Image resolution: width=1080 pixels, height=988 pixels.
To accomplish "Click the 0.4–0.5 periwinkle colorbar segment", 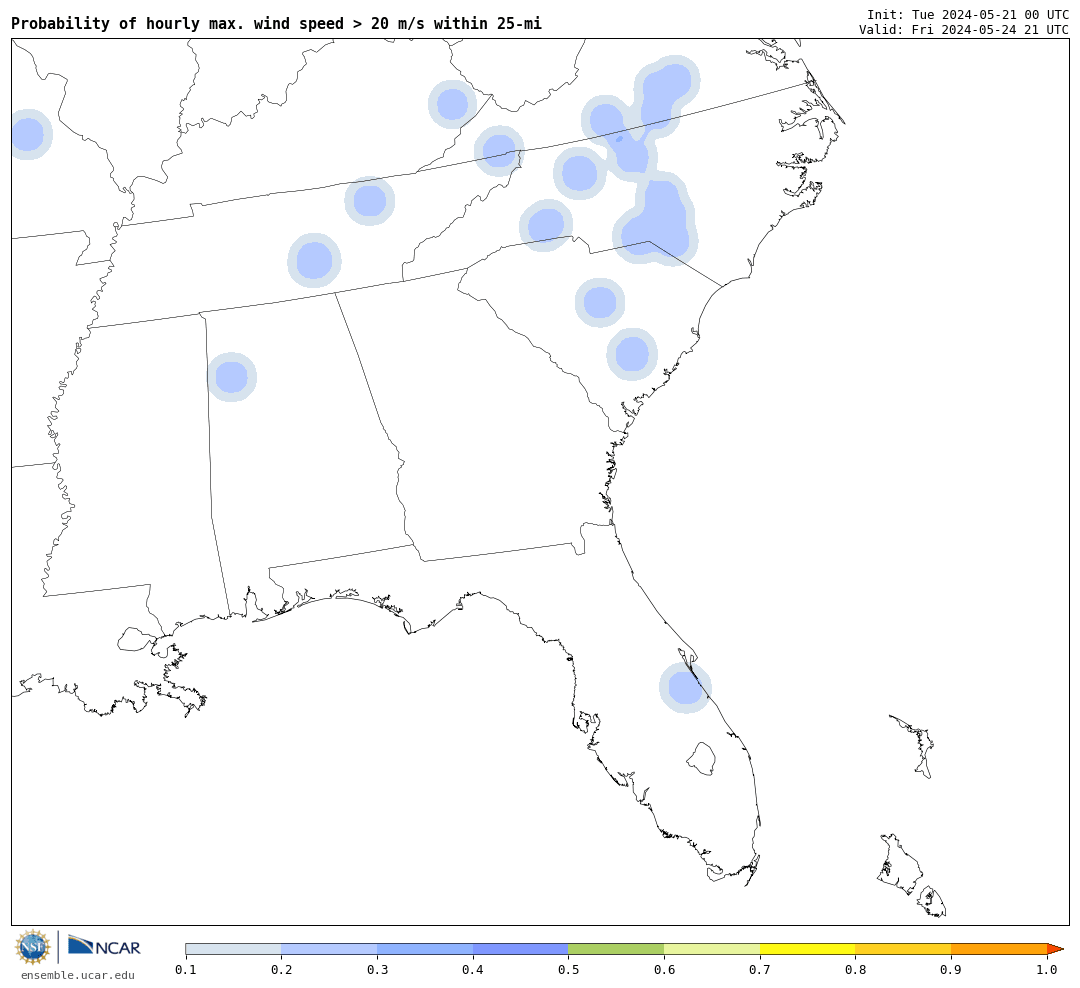I will coord(521,949).
